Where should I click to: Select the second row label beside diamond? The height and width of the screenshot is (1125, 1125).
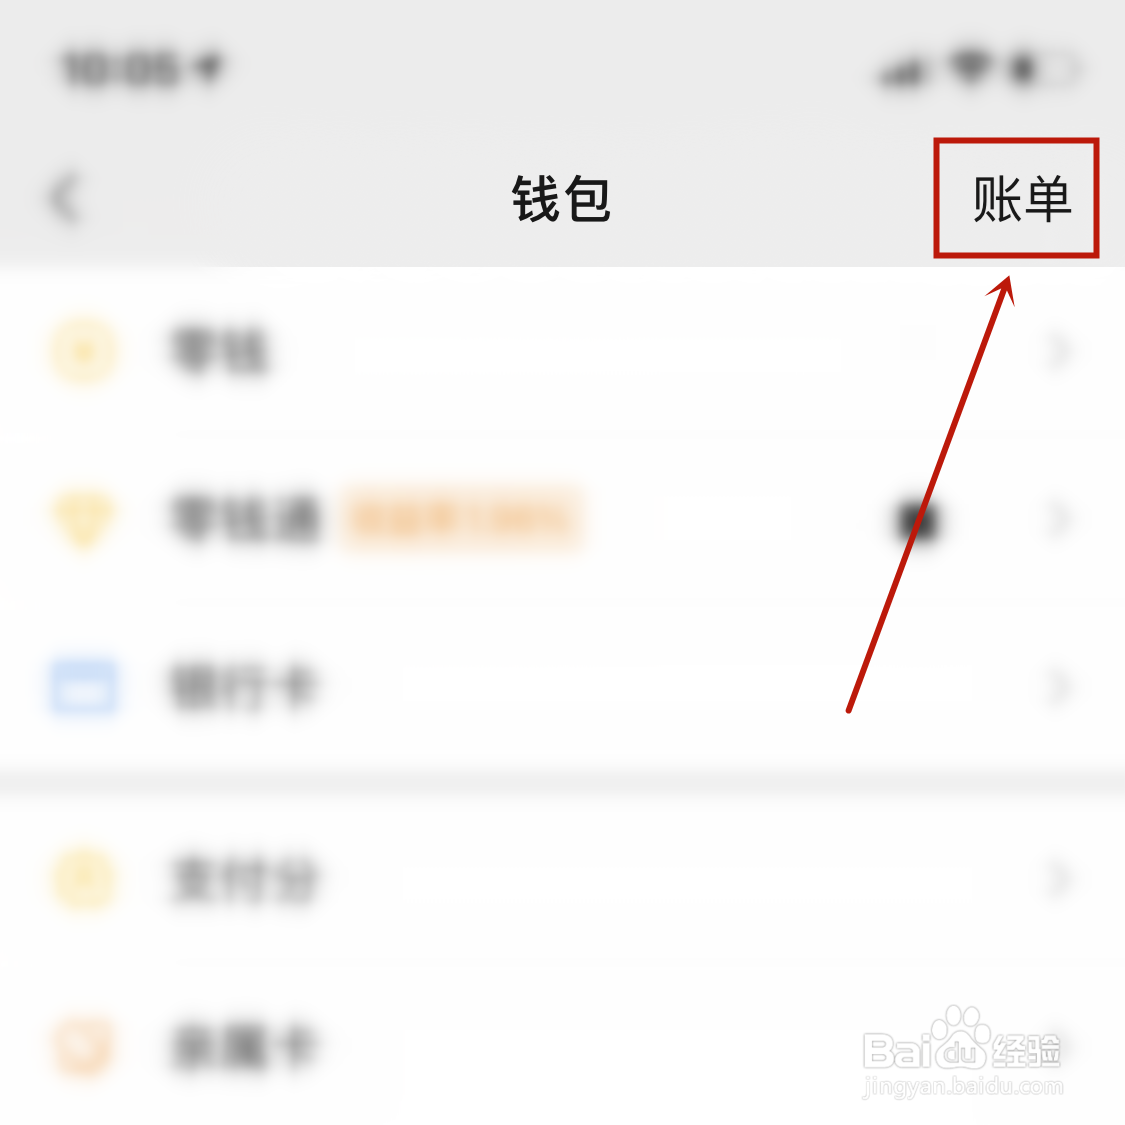pyautogui.click(x=245, y=519)
